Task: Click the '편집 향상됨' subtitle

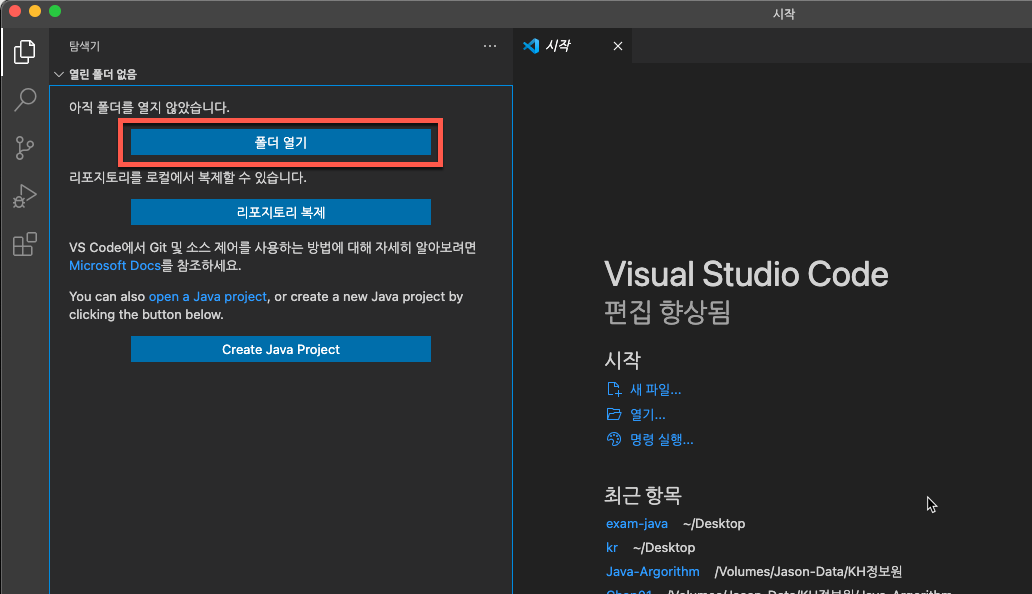Action: click(667, 312)
